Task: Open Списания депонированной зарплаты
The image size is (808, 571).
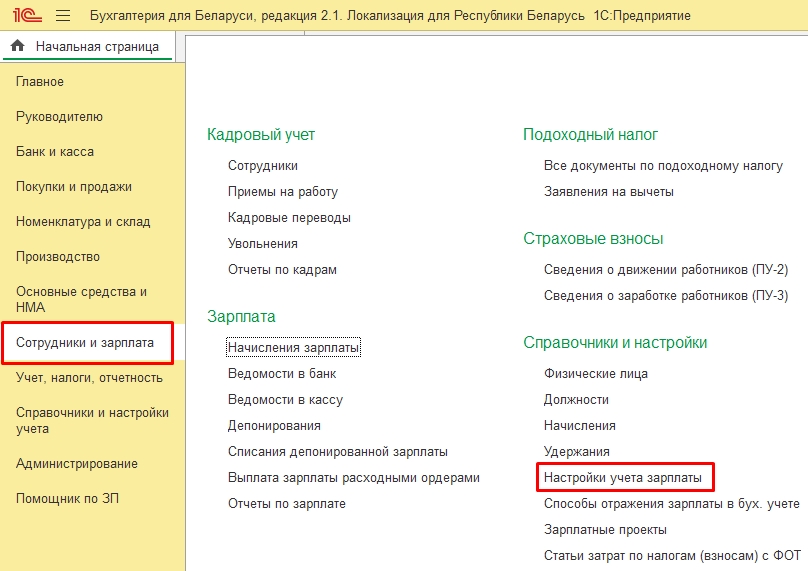Action: (338, 452)
